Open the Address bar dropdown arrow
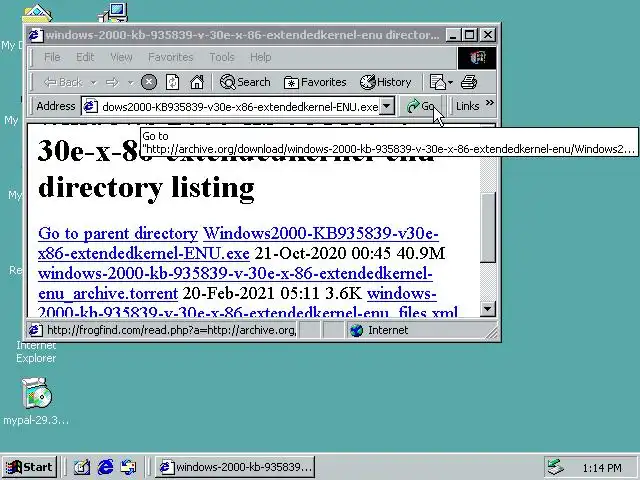 click(x=387, y=107)
